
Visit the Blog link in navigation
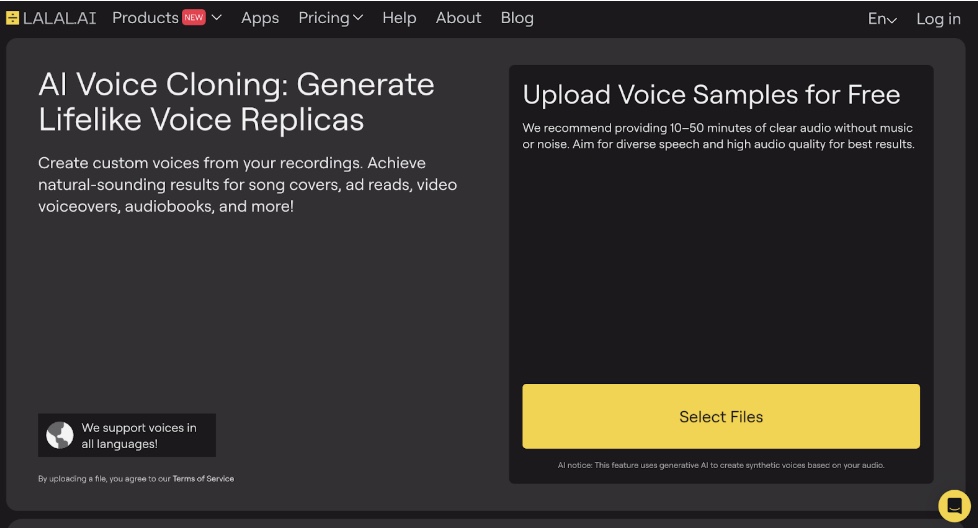click(517, 18)
